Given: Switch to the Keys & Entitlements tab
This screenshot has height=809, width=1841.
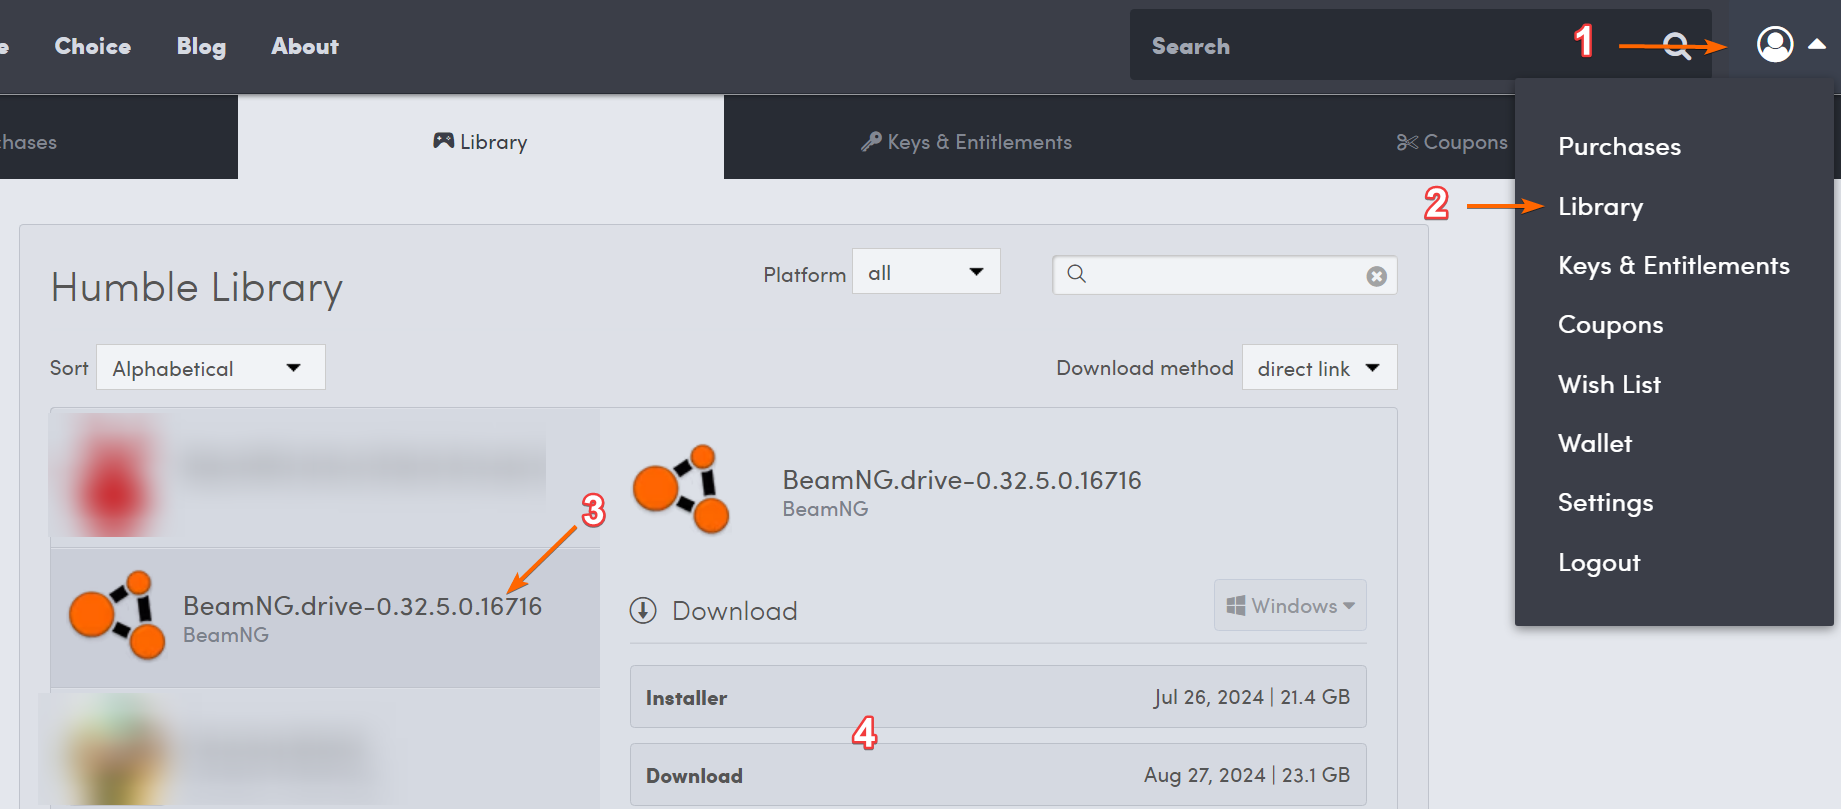Looking at the screenshot, I should pyautogui.click(x=966, y=142).
